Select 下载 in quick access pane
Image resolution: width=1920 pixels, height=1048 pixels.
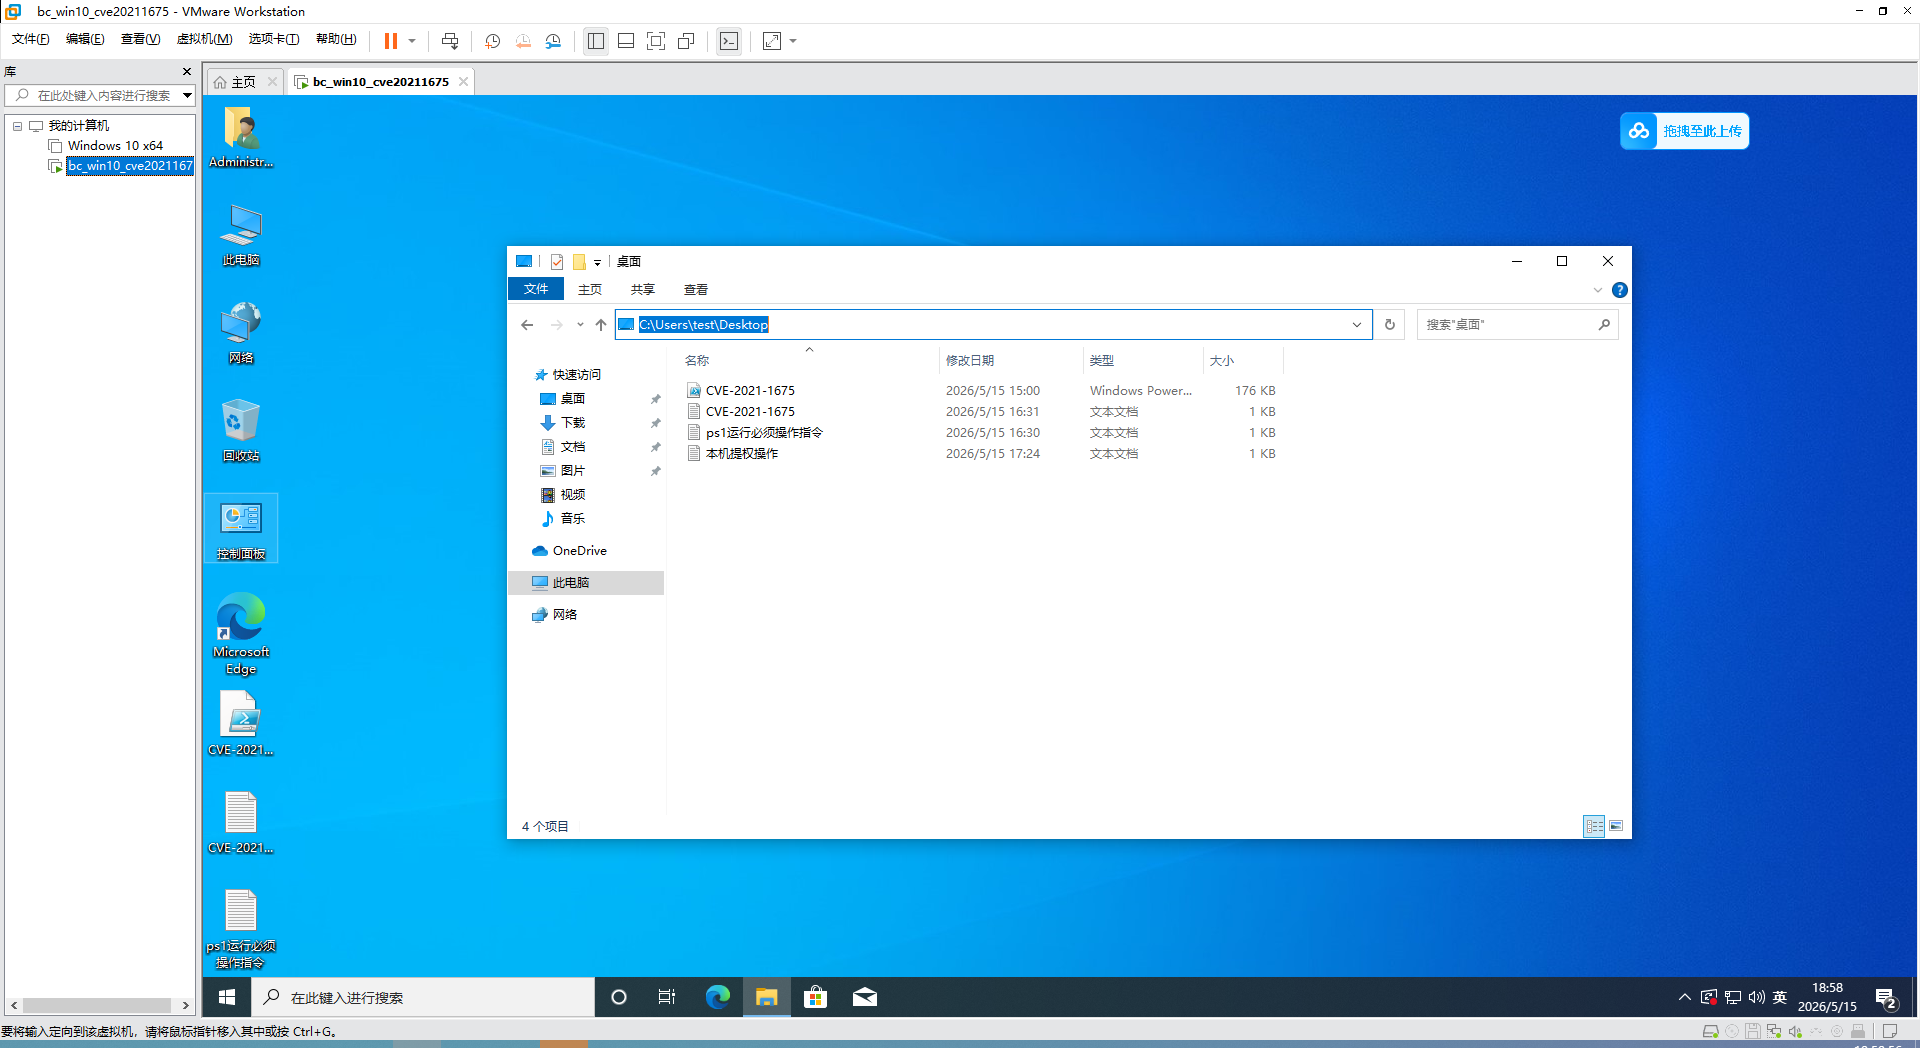(573, 422)
